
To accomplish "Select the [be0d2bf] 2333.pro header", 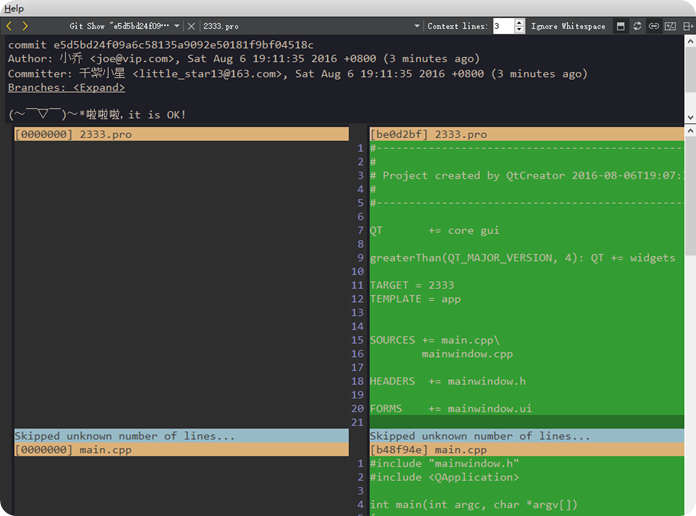I will [526, 134].
